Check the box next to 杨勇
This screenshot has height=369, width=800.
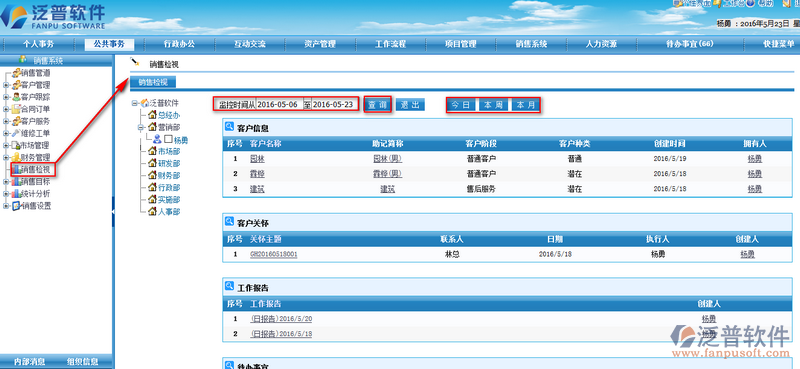tap(168, 139)
